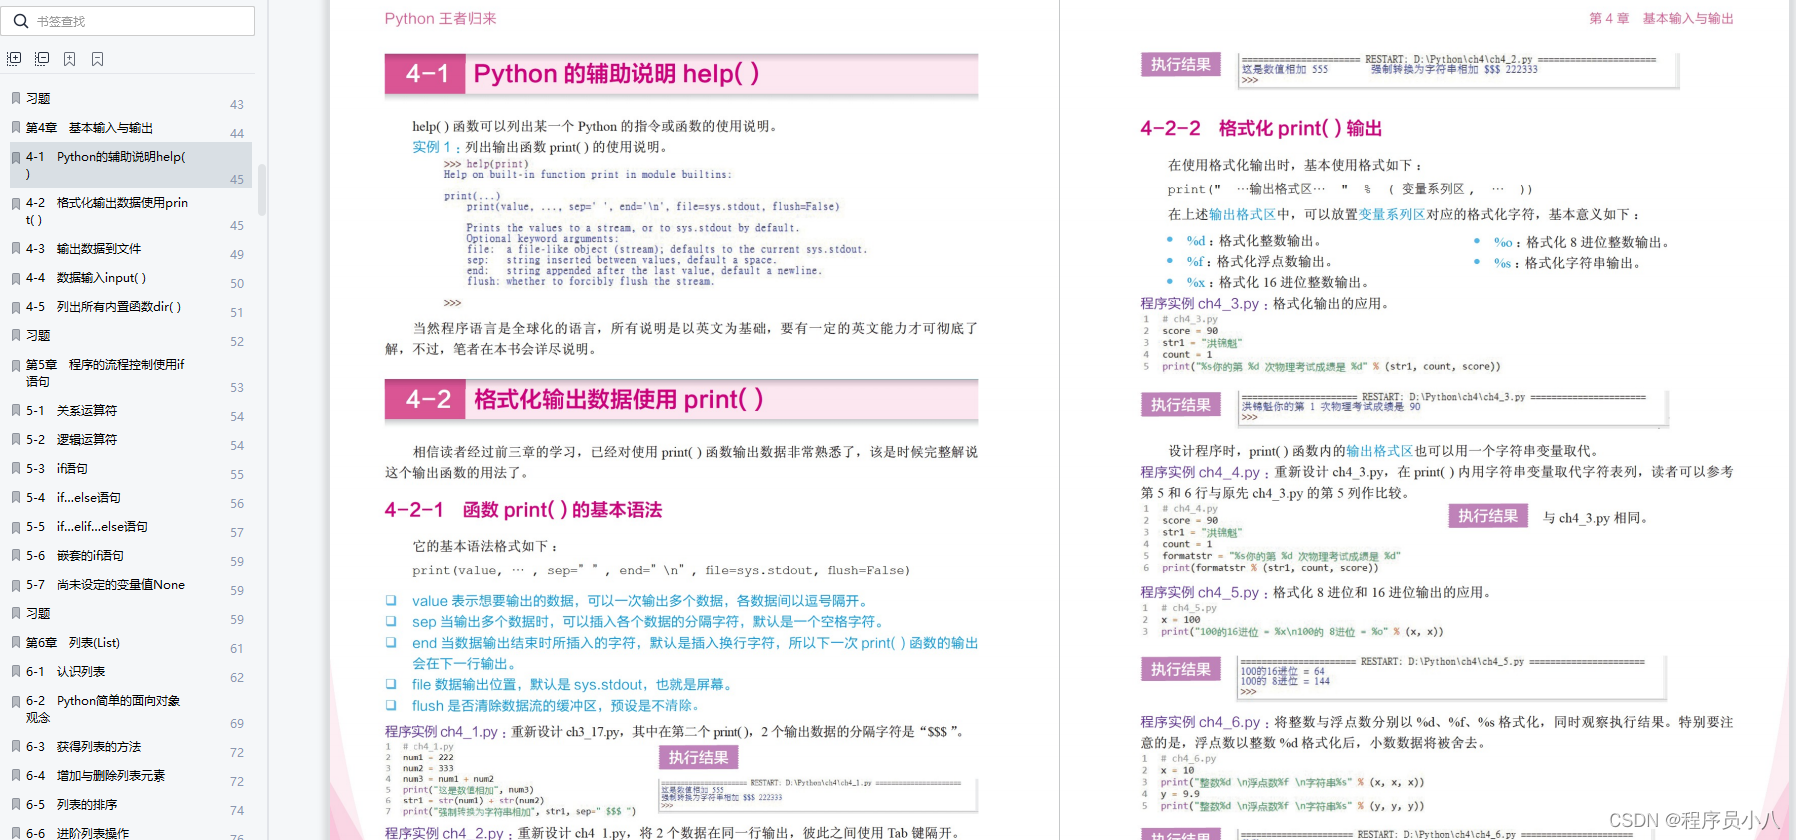1796x840 pixels.
Task: Click the bookmark flag icon beside 5-1 关系运算符
Action: point(16,411)
